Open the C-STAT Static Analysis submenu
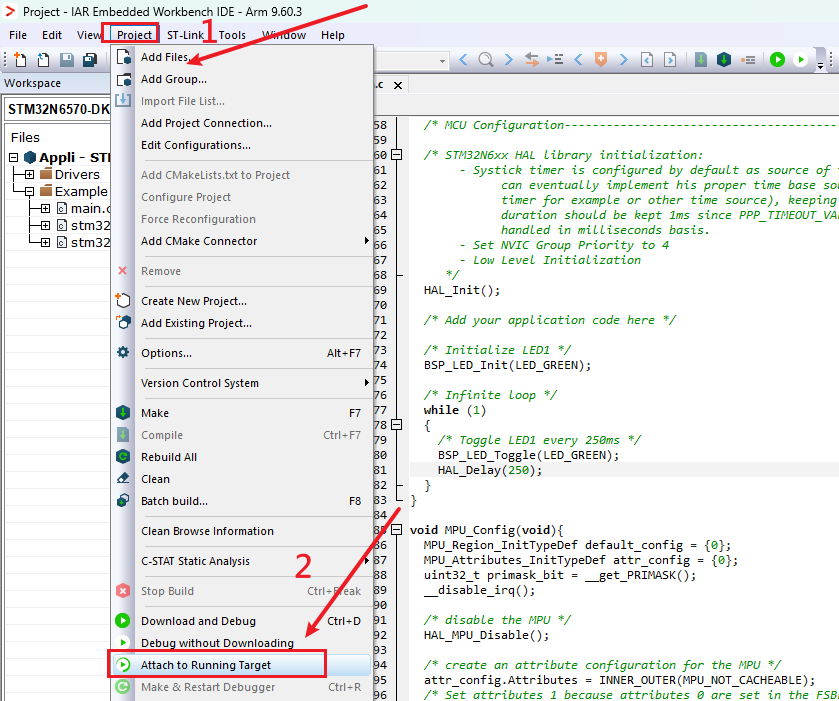This screenshot has height=701, width=839. 242,561
